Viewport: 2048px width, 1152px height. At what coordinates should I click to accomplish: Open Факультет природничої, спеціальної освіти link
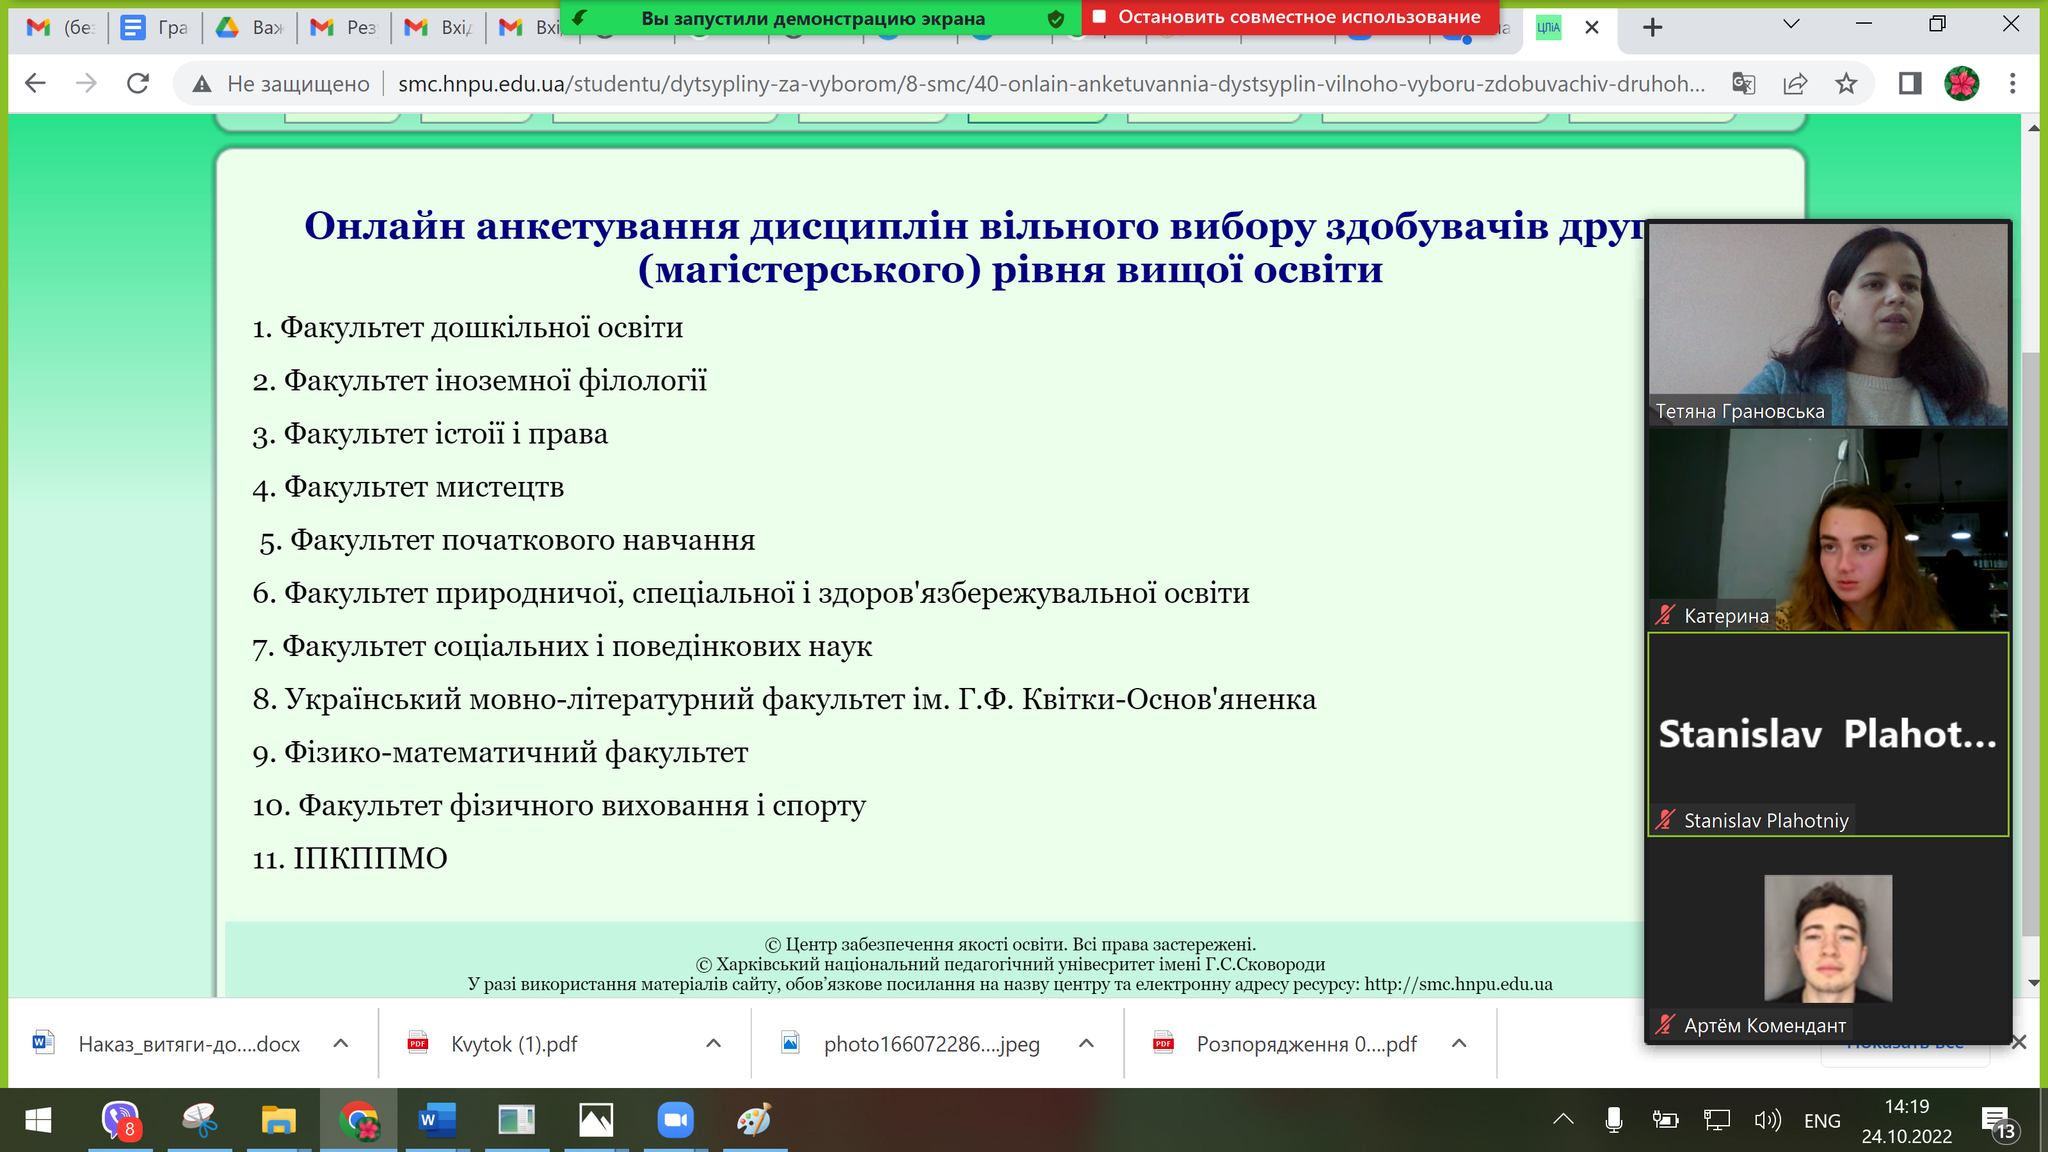(x=767, y=593)
